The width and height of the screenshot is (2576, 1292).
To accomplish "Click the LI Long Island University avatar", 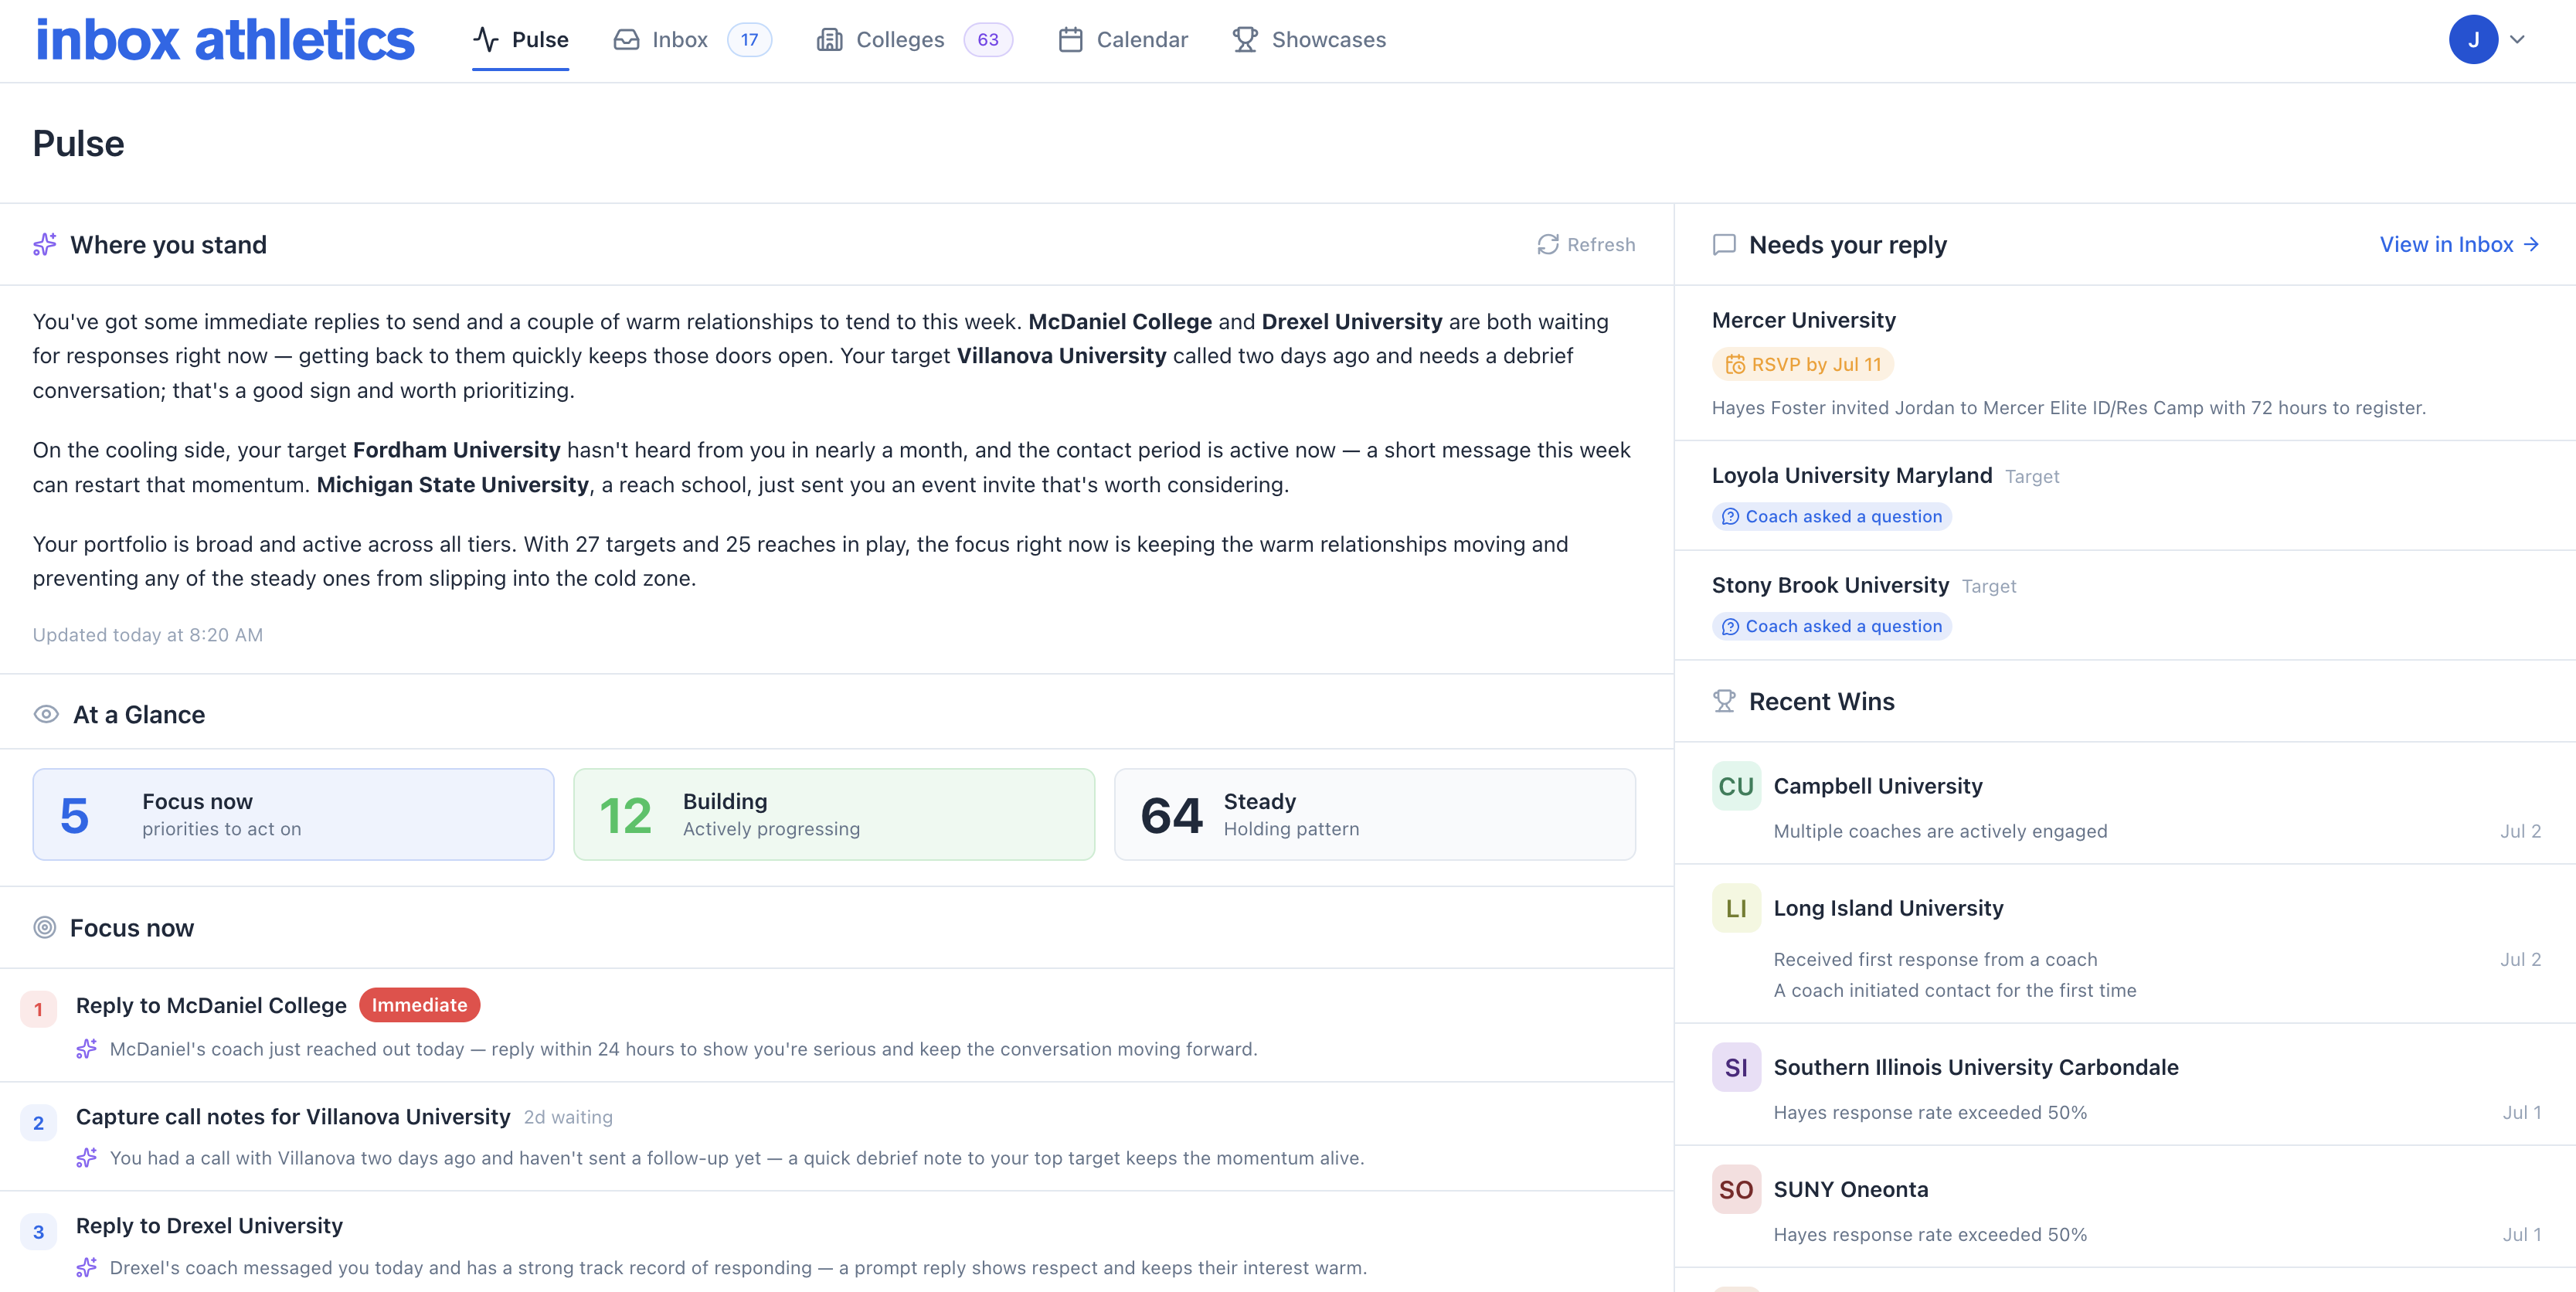I will click(1736, 908).
